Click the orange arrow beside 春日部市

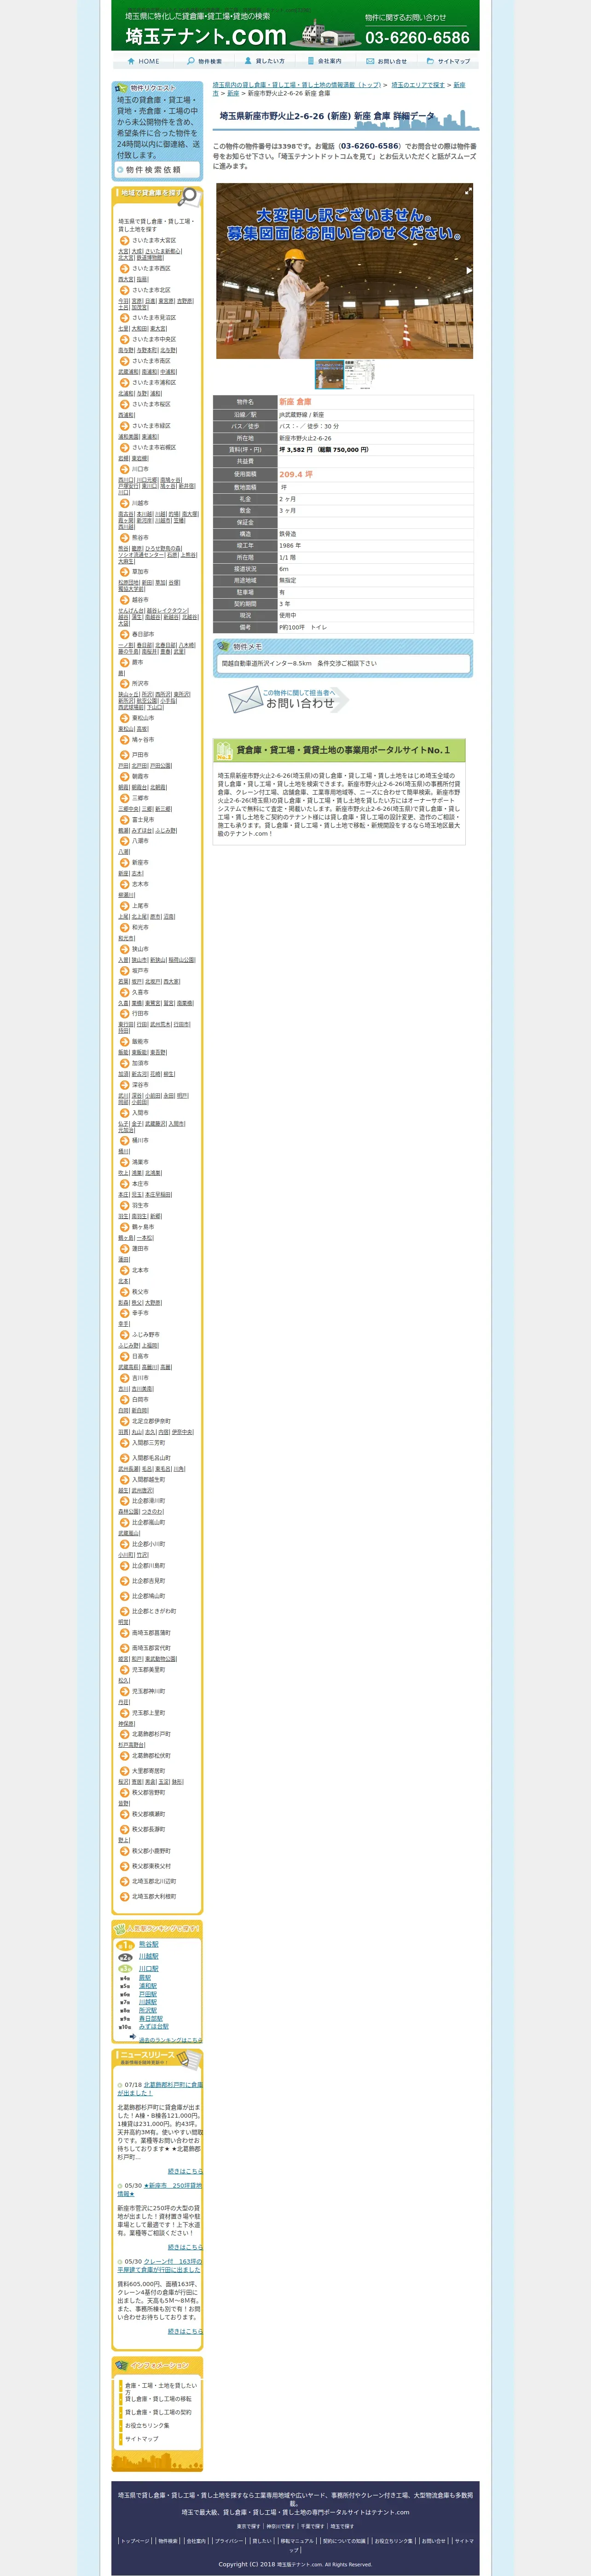125,634
